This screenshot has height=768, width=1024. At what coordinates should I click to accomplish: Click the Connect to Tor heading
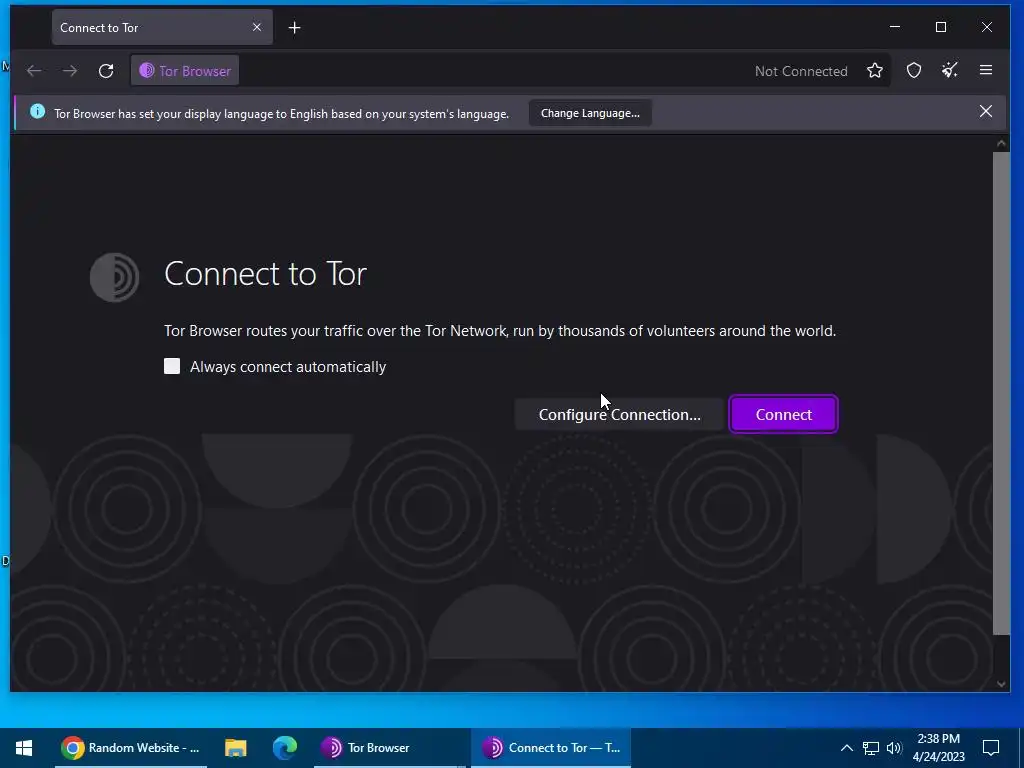265,273
